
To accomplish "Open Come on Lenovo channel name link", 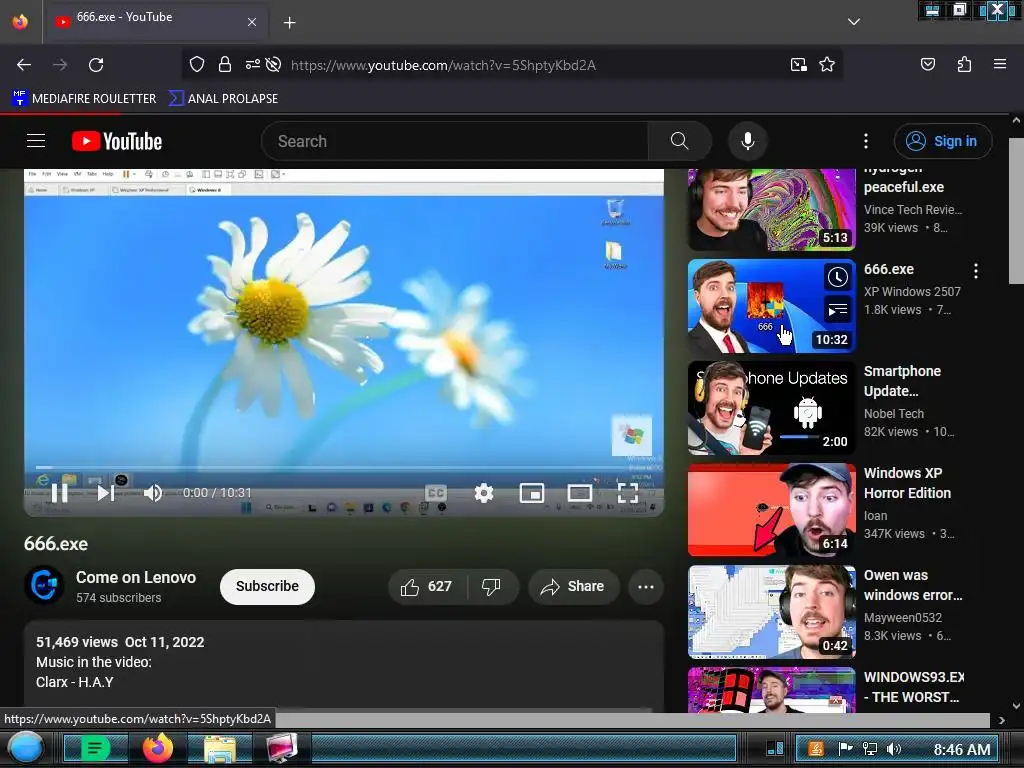I will click(136, 577).
